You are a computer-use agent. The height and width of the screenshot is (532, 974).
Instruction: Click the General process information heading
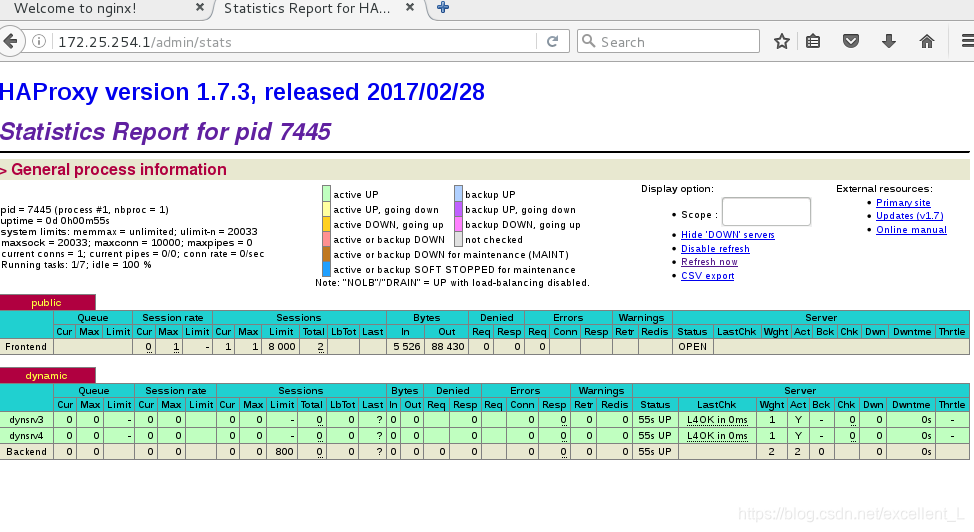pyautogui.click(x=119, y=170)
